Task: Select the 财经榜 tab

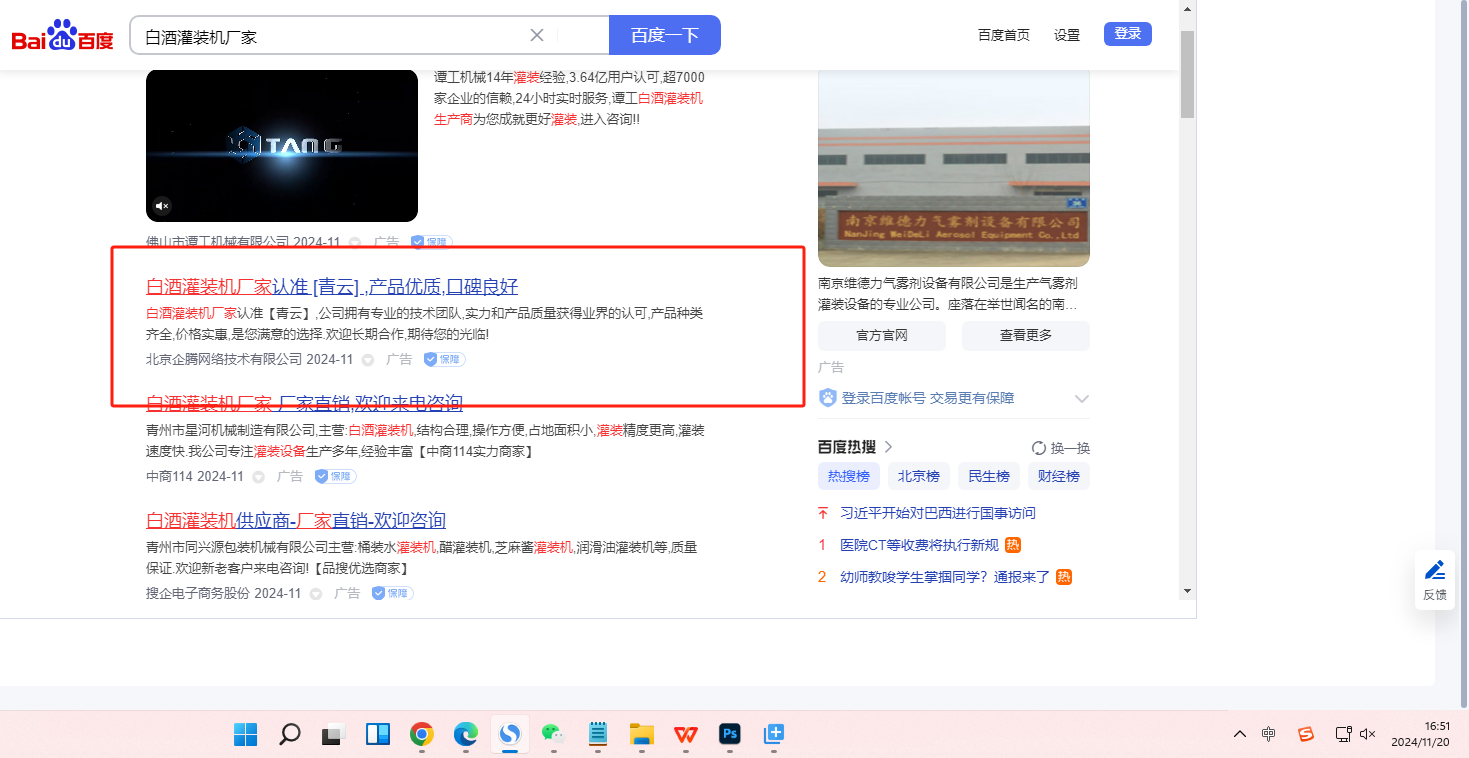Action: [1058, 477]
